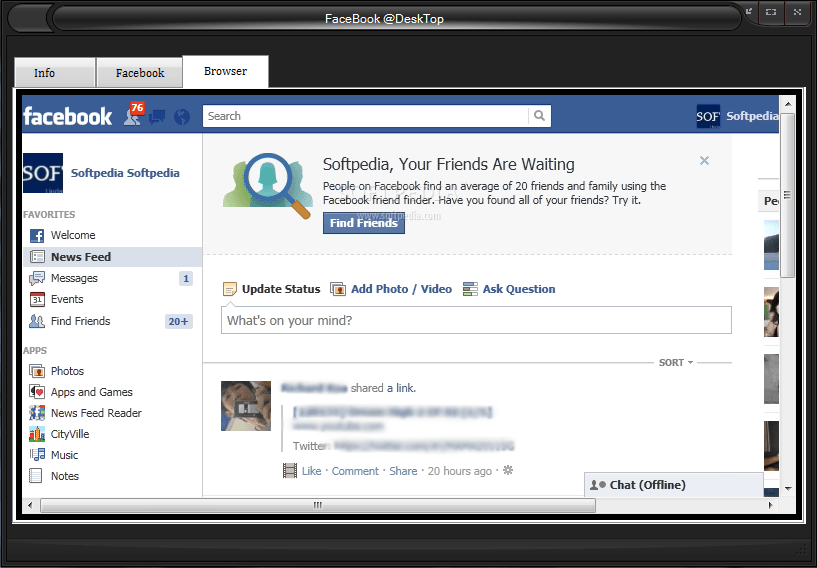Screen dimensions: 817x568
Task: Open the SORT dropdown
Action: tap(676, 363)
